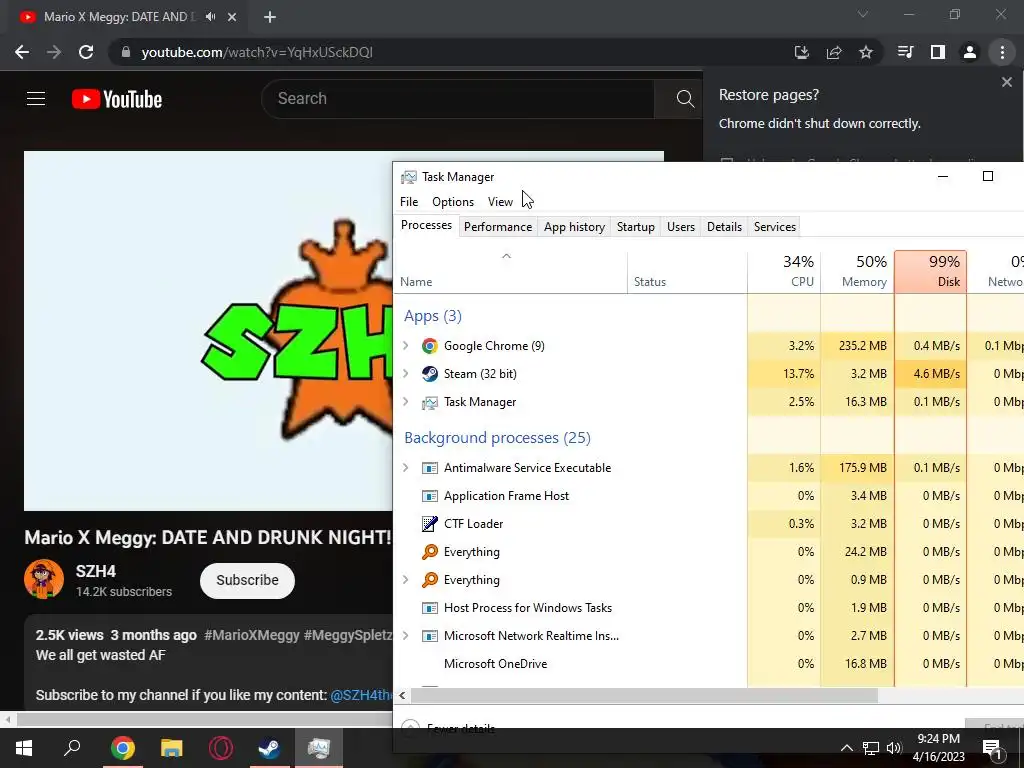This screenshot has height=768, width=1024.
Task: Click the scroll-left arrow in Task Manager
Action: click(x=402, y=696)
